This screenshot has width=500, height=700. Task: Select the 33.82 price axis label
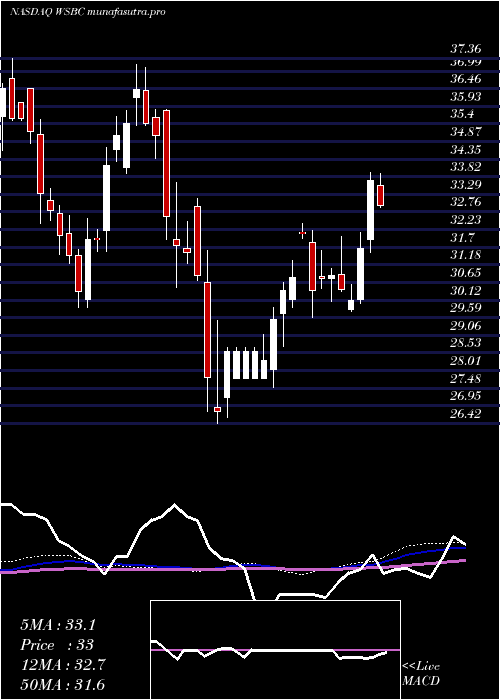click(466, 167)
